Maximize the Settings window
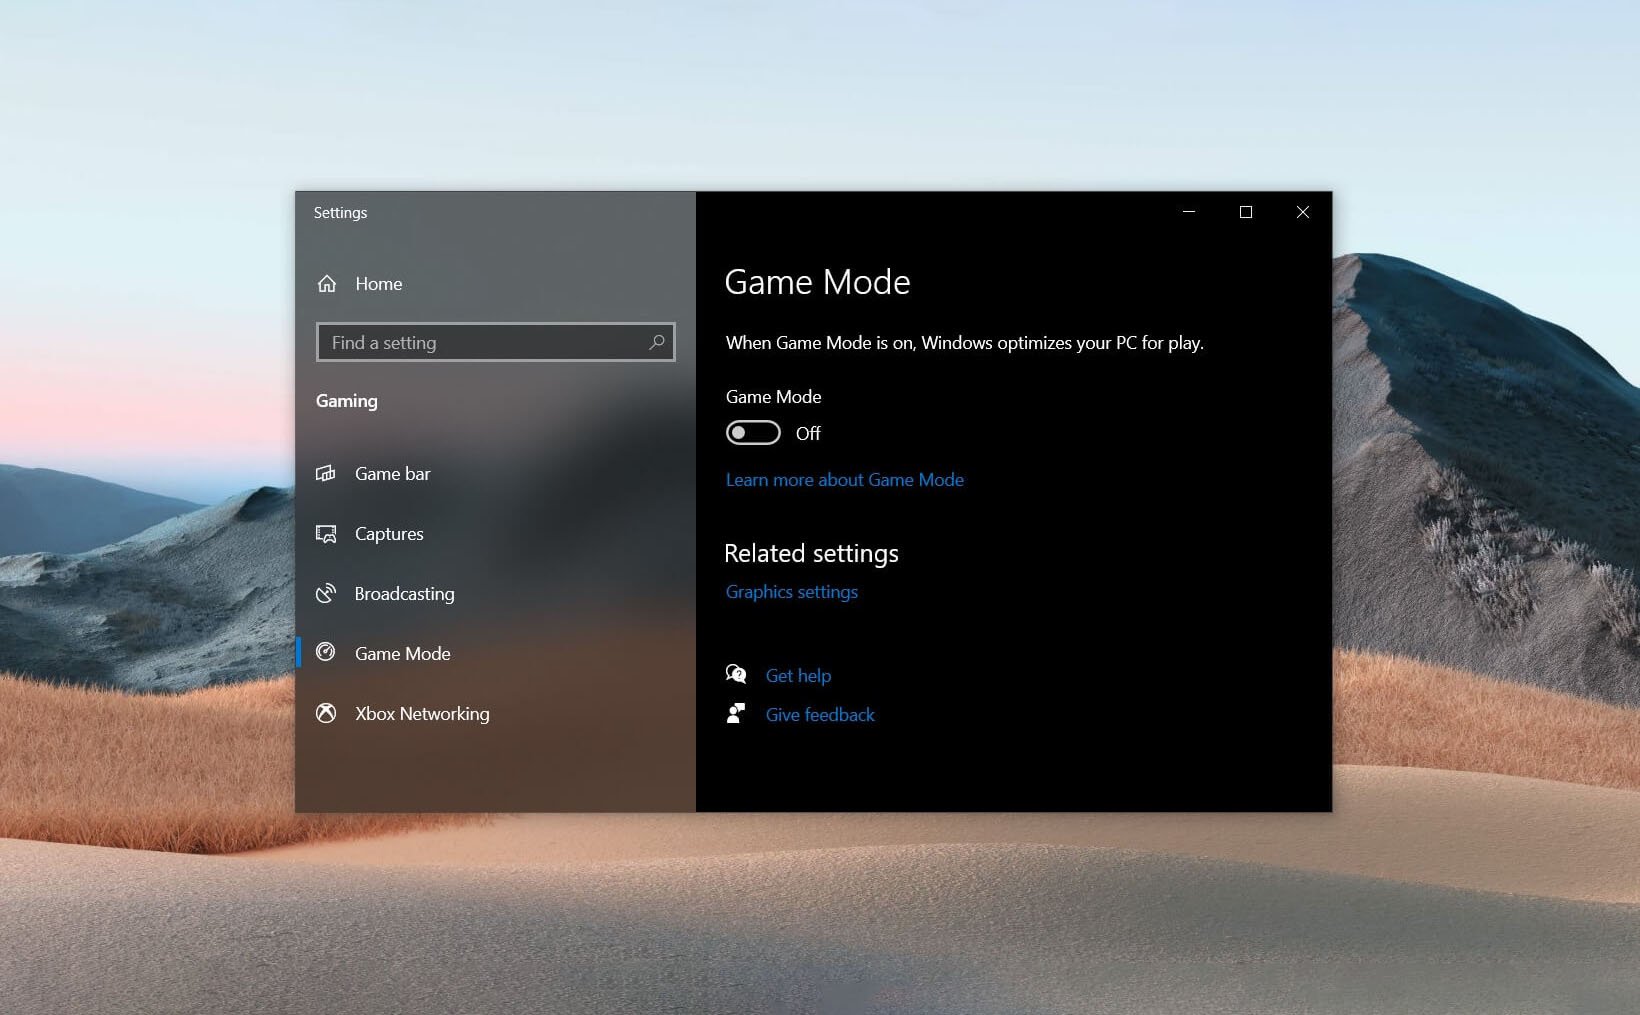 click(1246, 212)
